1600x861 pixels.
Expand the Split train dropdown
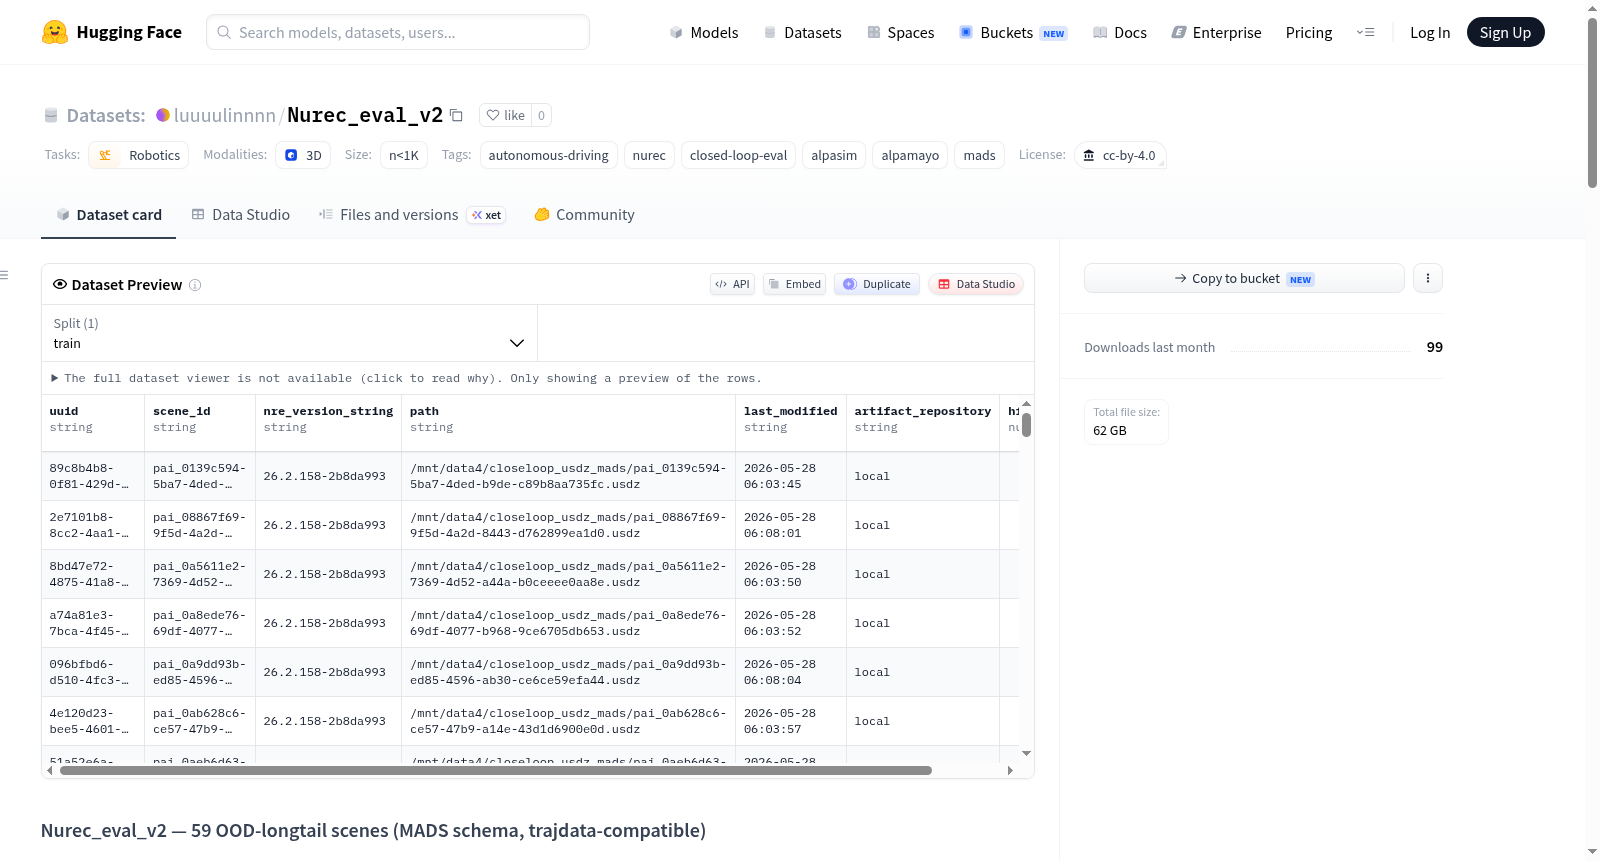pos(289,333)
